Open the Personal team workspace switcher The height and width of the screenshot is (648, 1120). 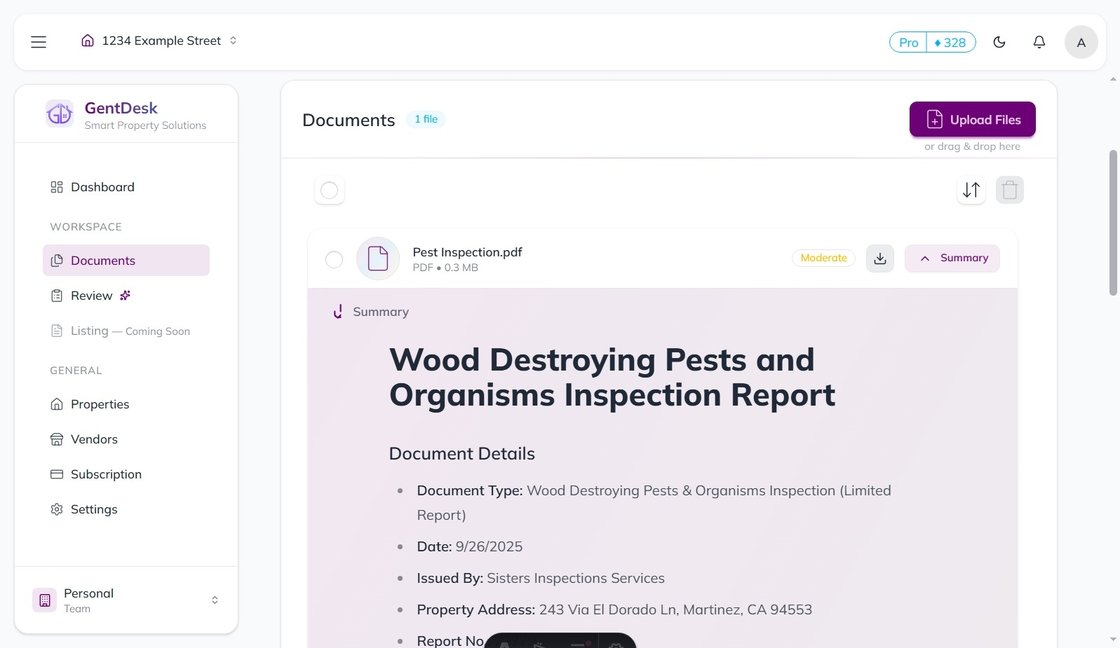tap(128, 599)
